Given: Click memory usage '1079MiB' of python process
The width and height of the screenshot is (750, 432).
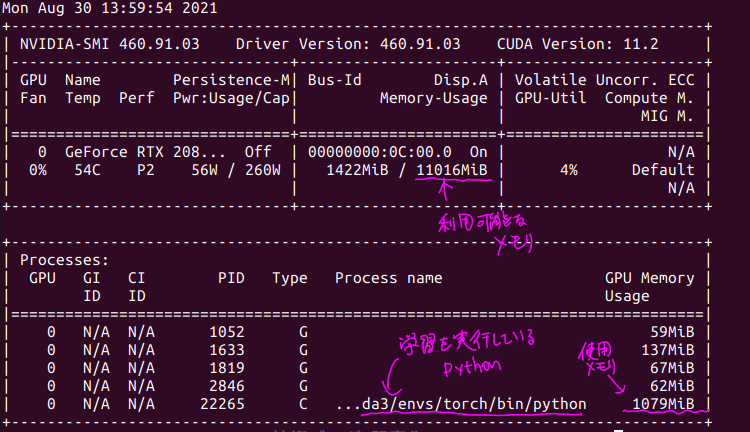Looking at the screenshot, I should click(x=663, y=404).
